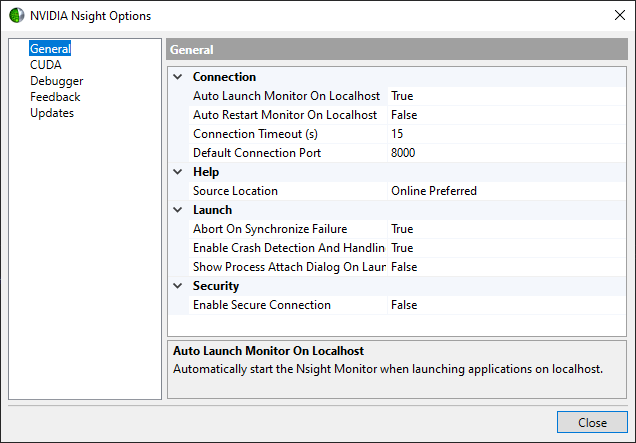Screen dimensions: 636x443
Task: Open the Debugger options page
Action: click(x=56, y=81)
